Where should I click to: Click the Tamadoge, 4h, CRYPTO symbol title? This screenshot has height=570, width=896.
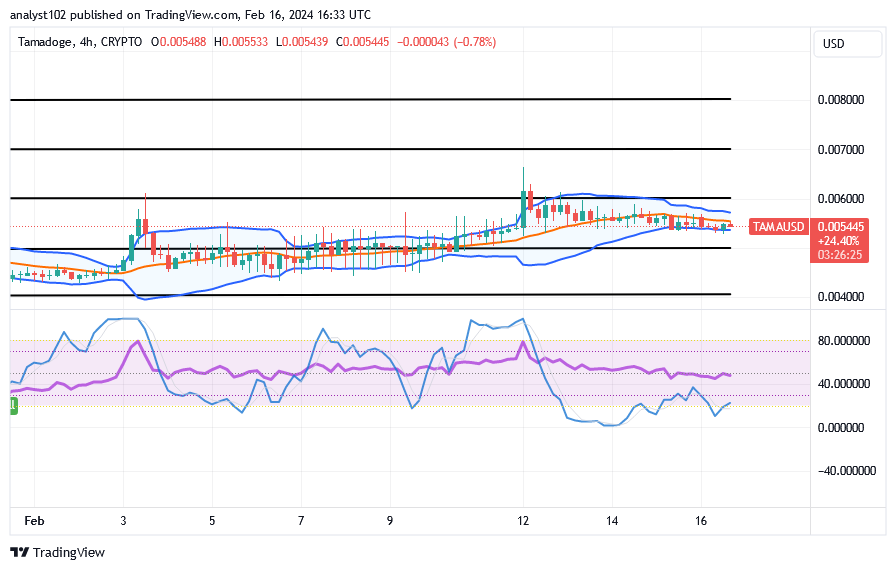(80, 42)
